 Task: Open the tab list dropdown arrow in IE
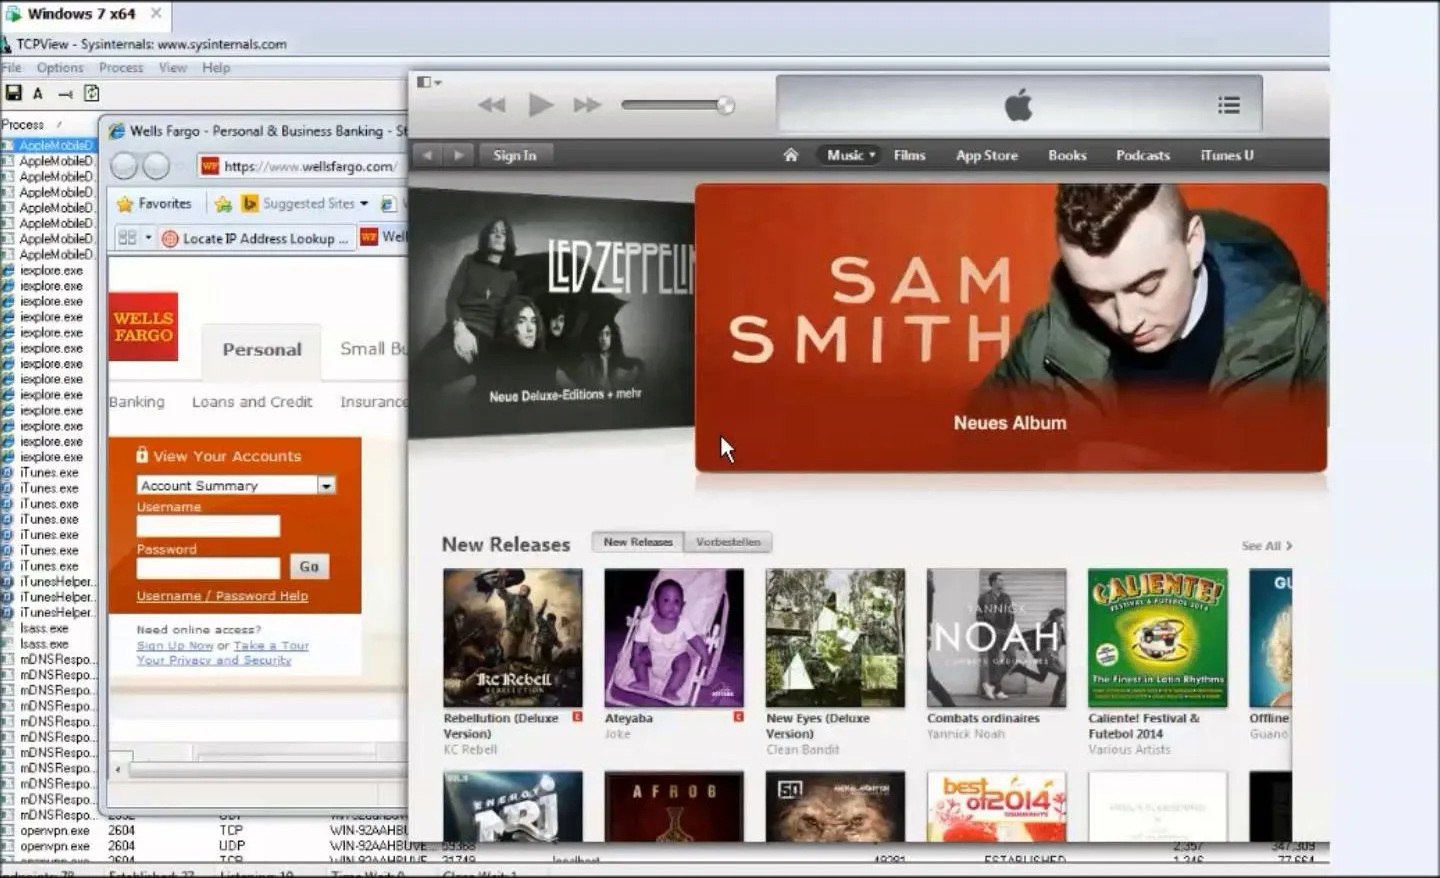(x=148, y=237)
